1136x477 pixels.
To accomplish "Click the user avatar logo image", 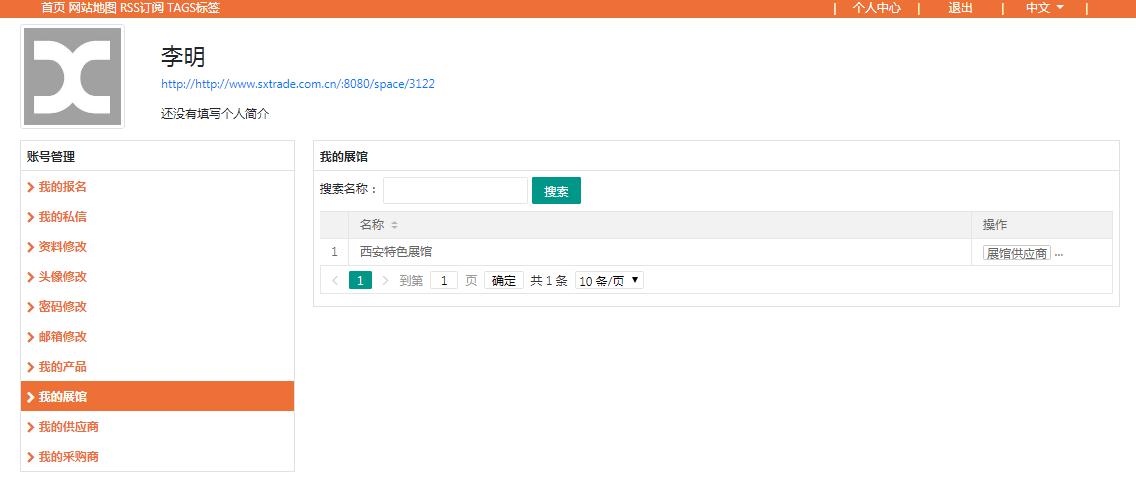I will [x=72, y=77].
